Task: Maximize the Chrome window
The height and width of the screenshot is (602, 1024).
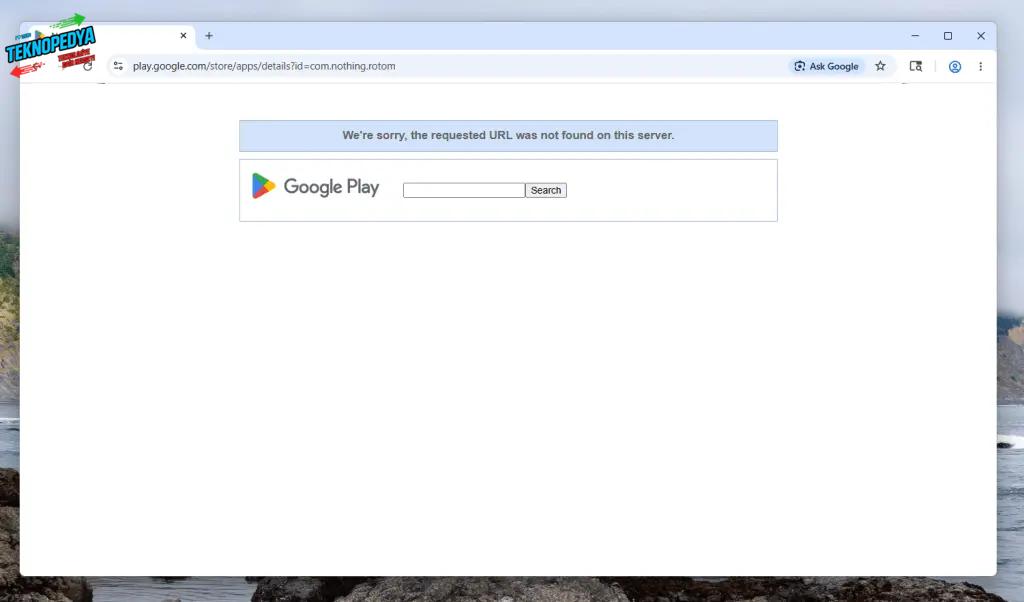Action: (948, 36)
